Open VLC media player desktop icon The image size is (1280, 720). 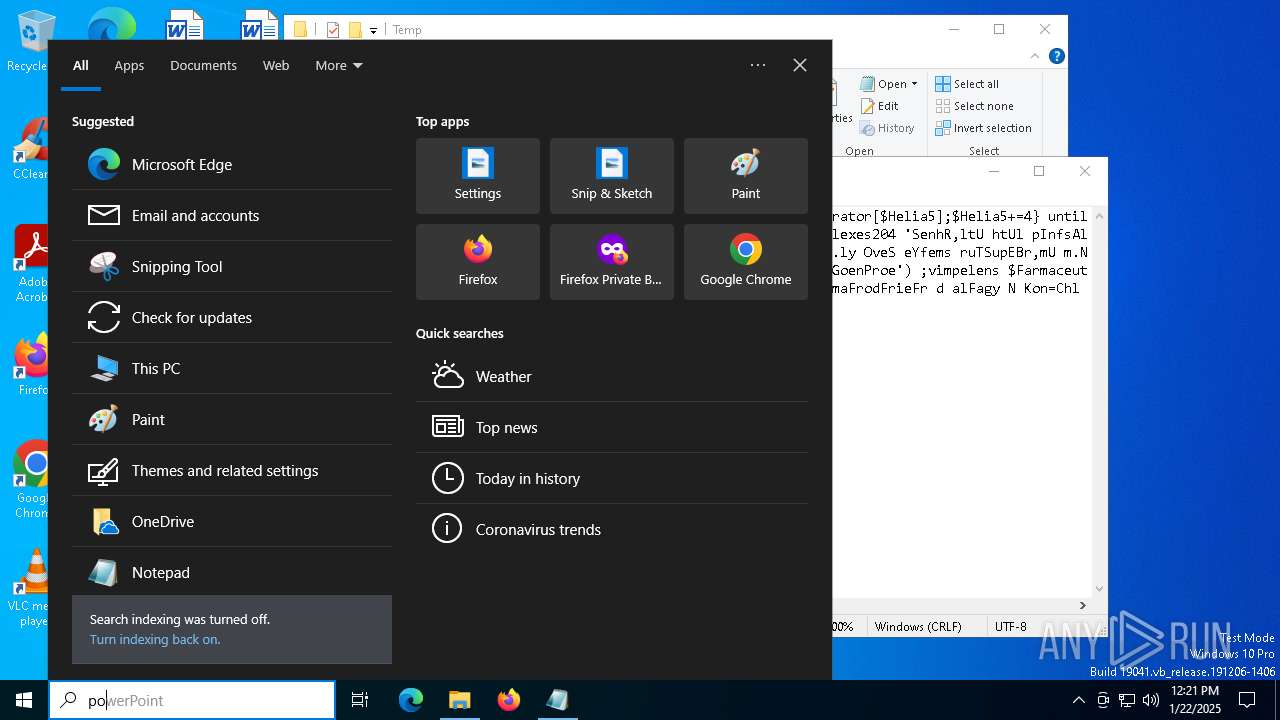pyautogui.click(x=30, y=588)
